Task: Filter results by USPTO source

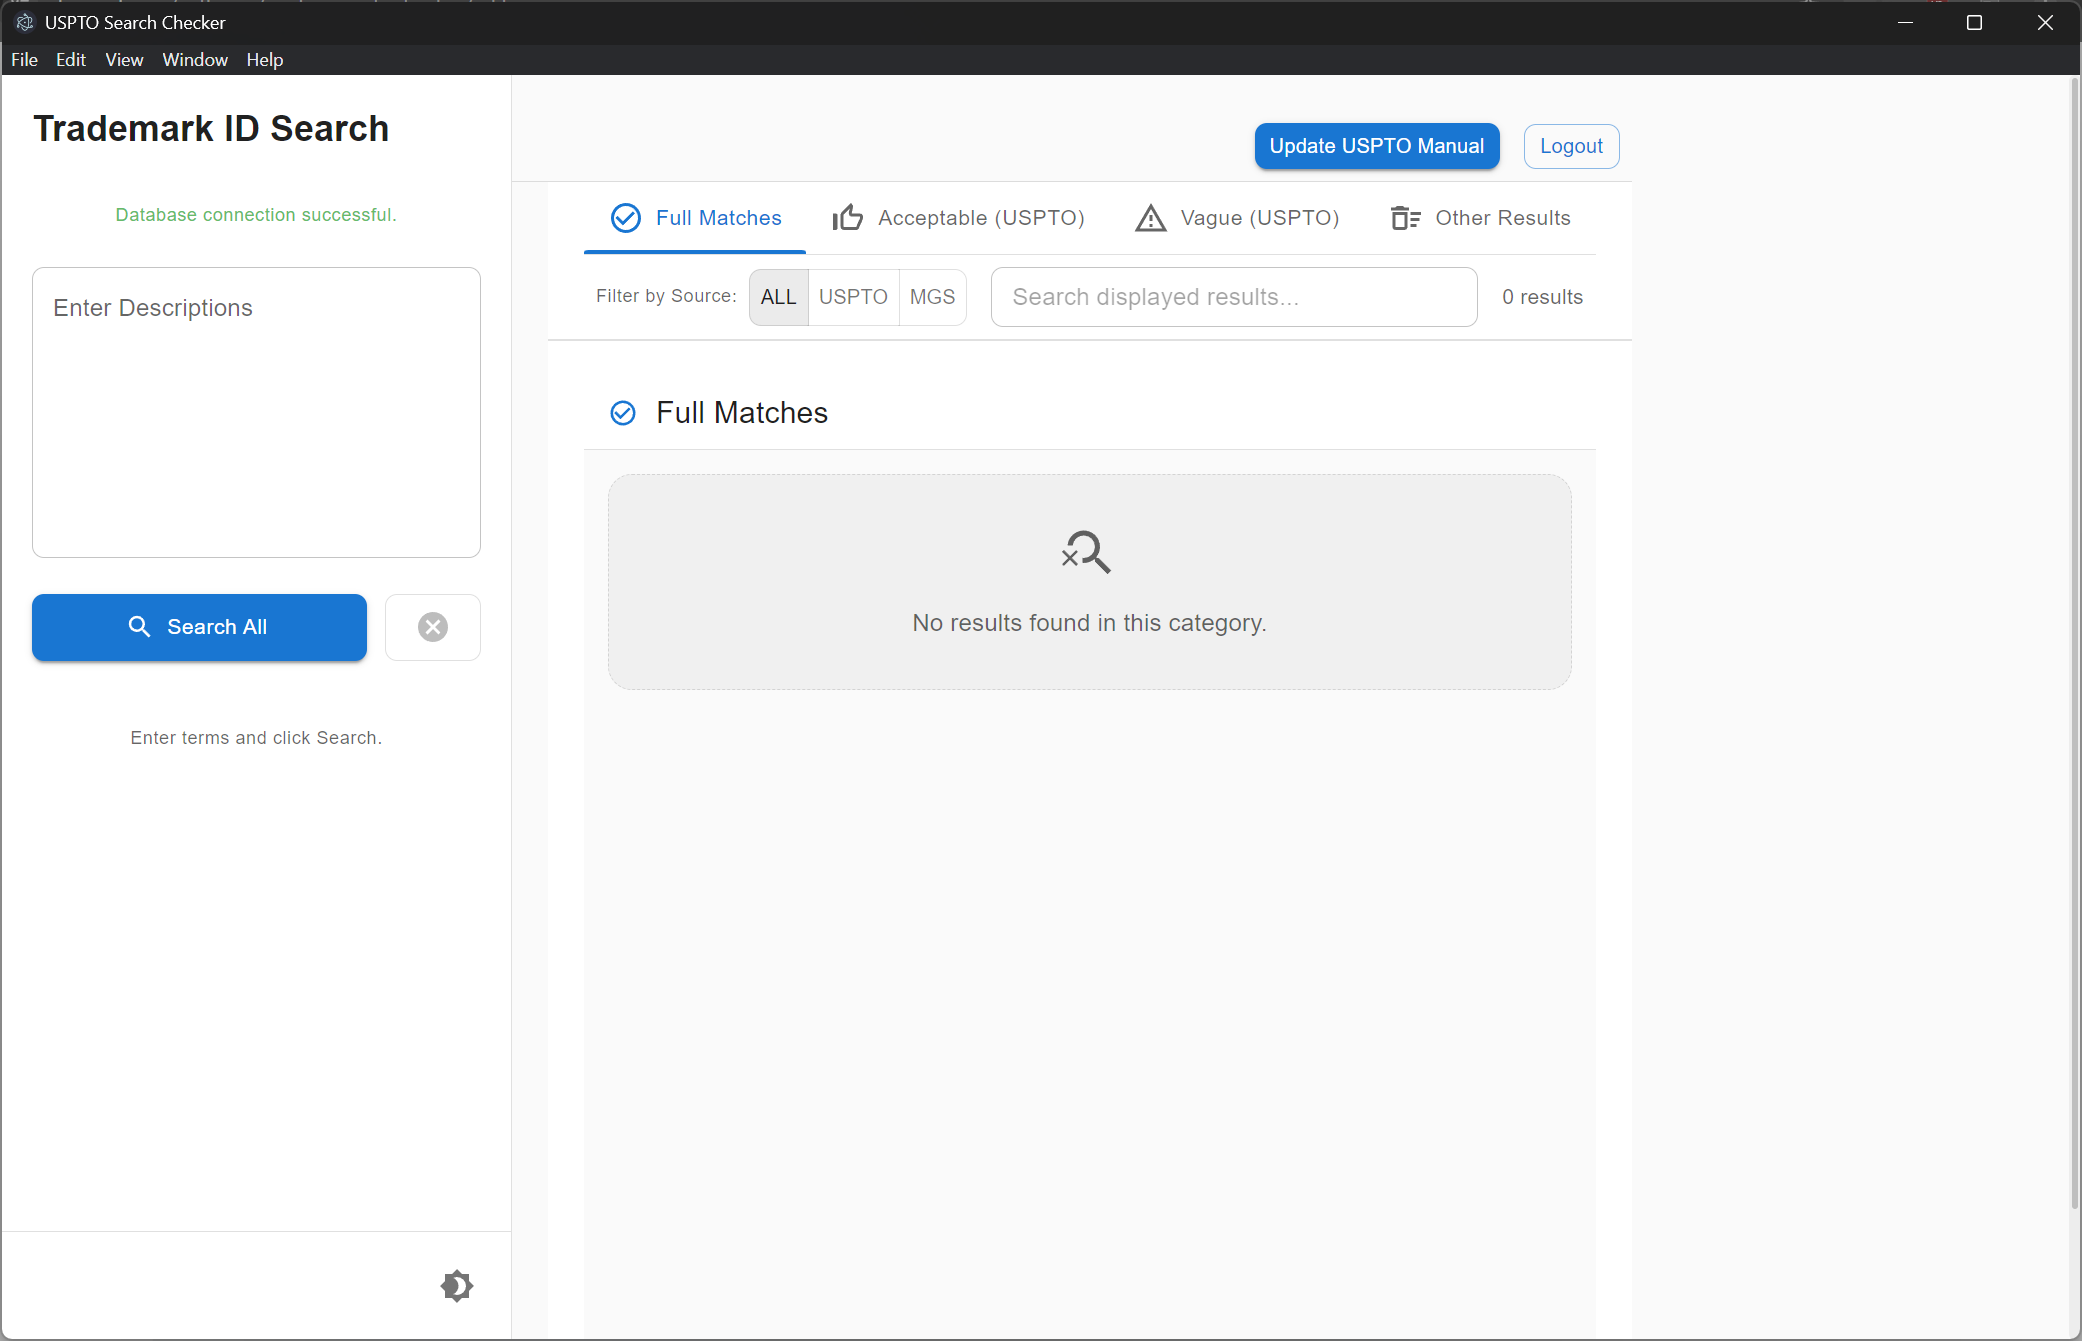Action: (x=853, y=297)
